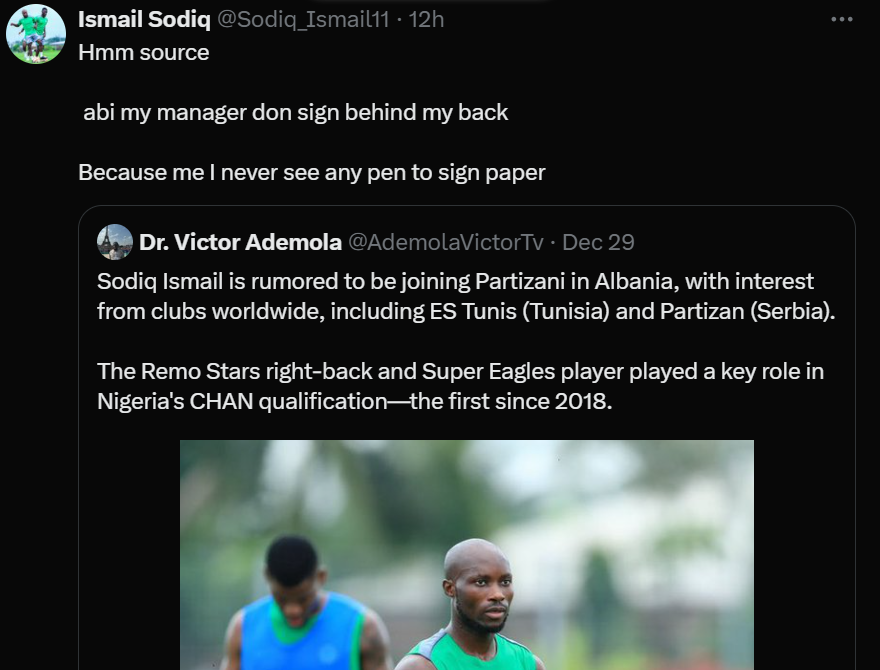This screenshot has width=880, height=670.
Task: Open the More options ellipsis menu
Action: (x=842, y=19)
